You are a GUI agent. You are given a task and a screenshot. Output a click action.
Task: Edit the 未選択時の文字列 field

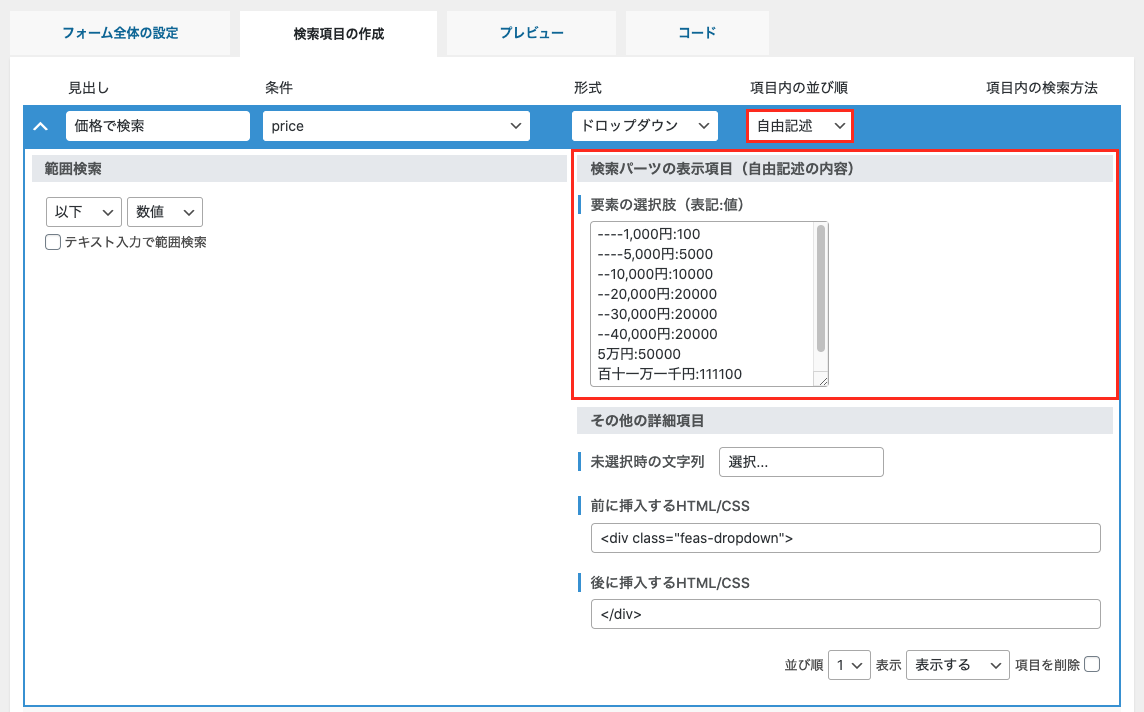pos(801,463)
